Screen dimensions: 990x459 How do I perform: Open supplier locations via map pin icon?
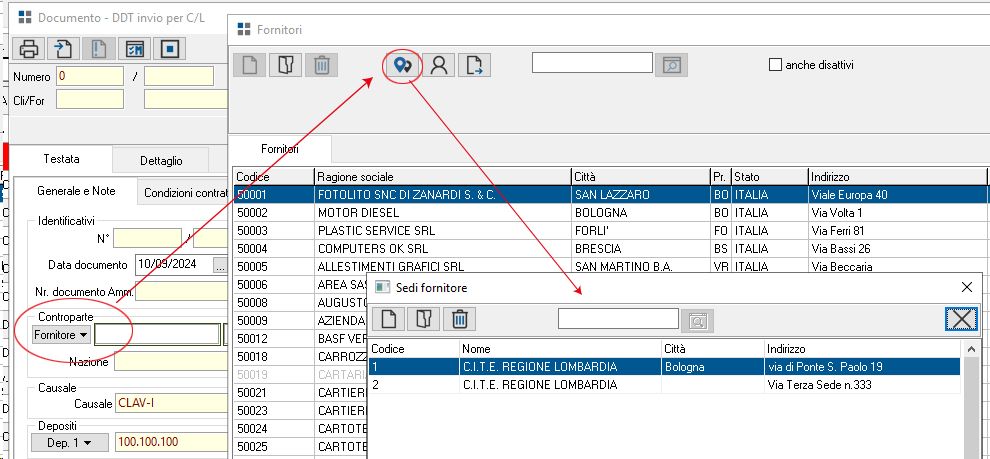tap(403, 65)
